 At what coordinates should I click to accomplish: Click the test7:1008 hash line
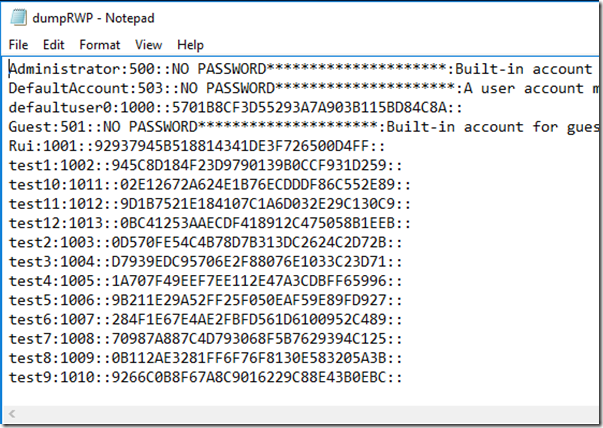205,338
